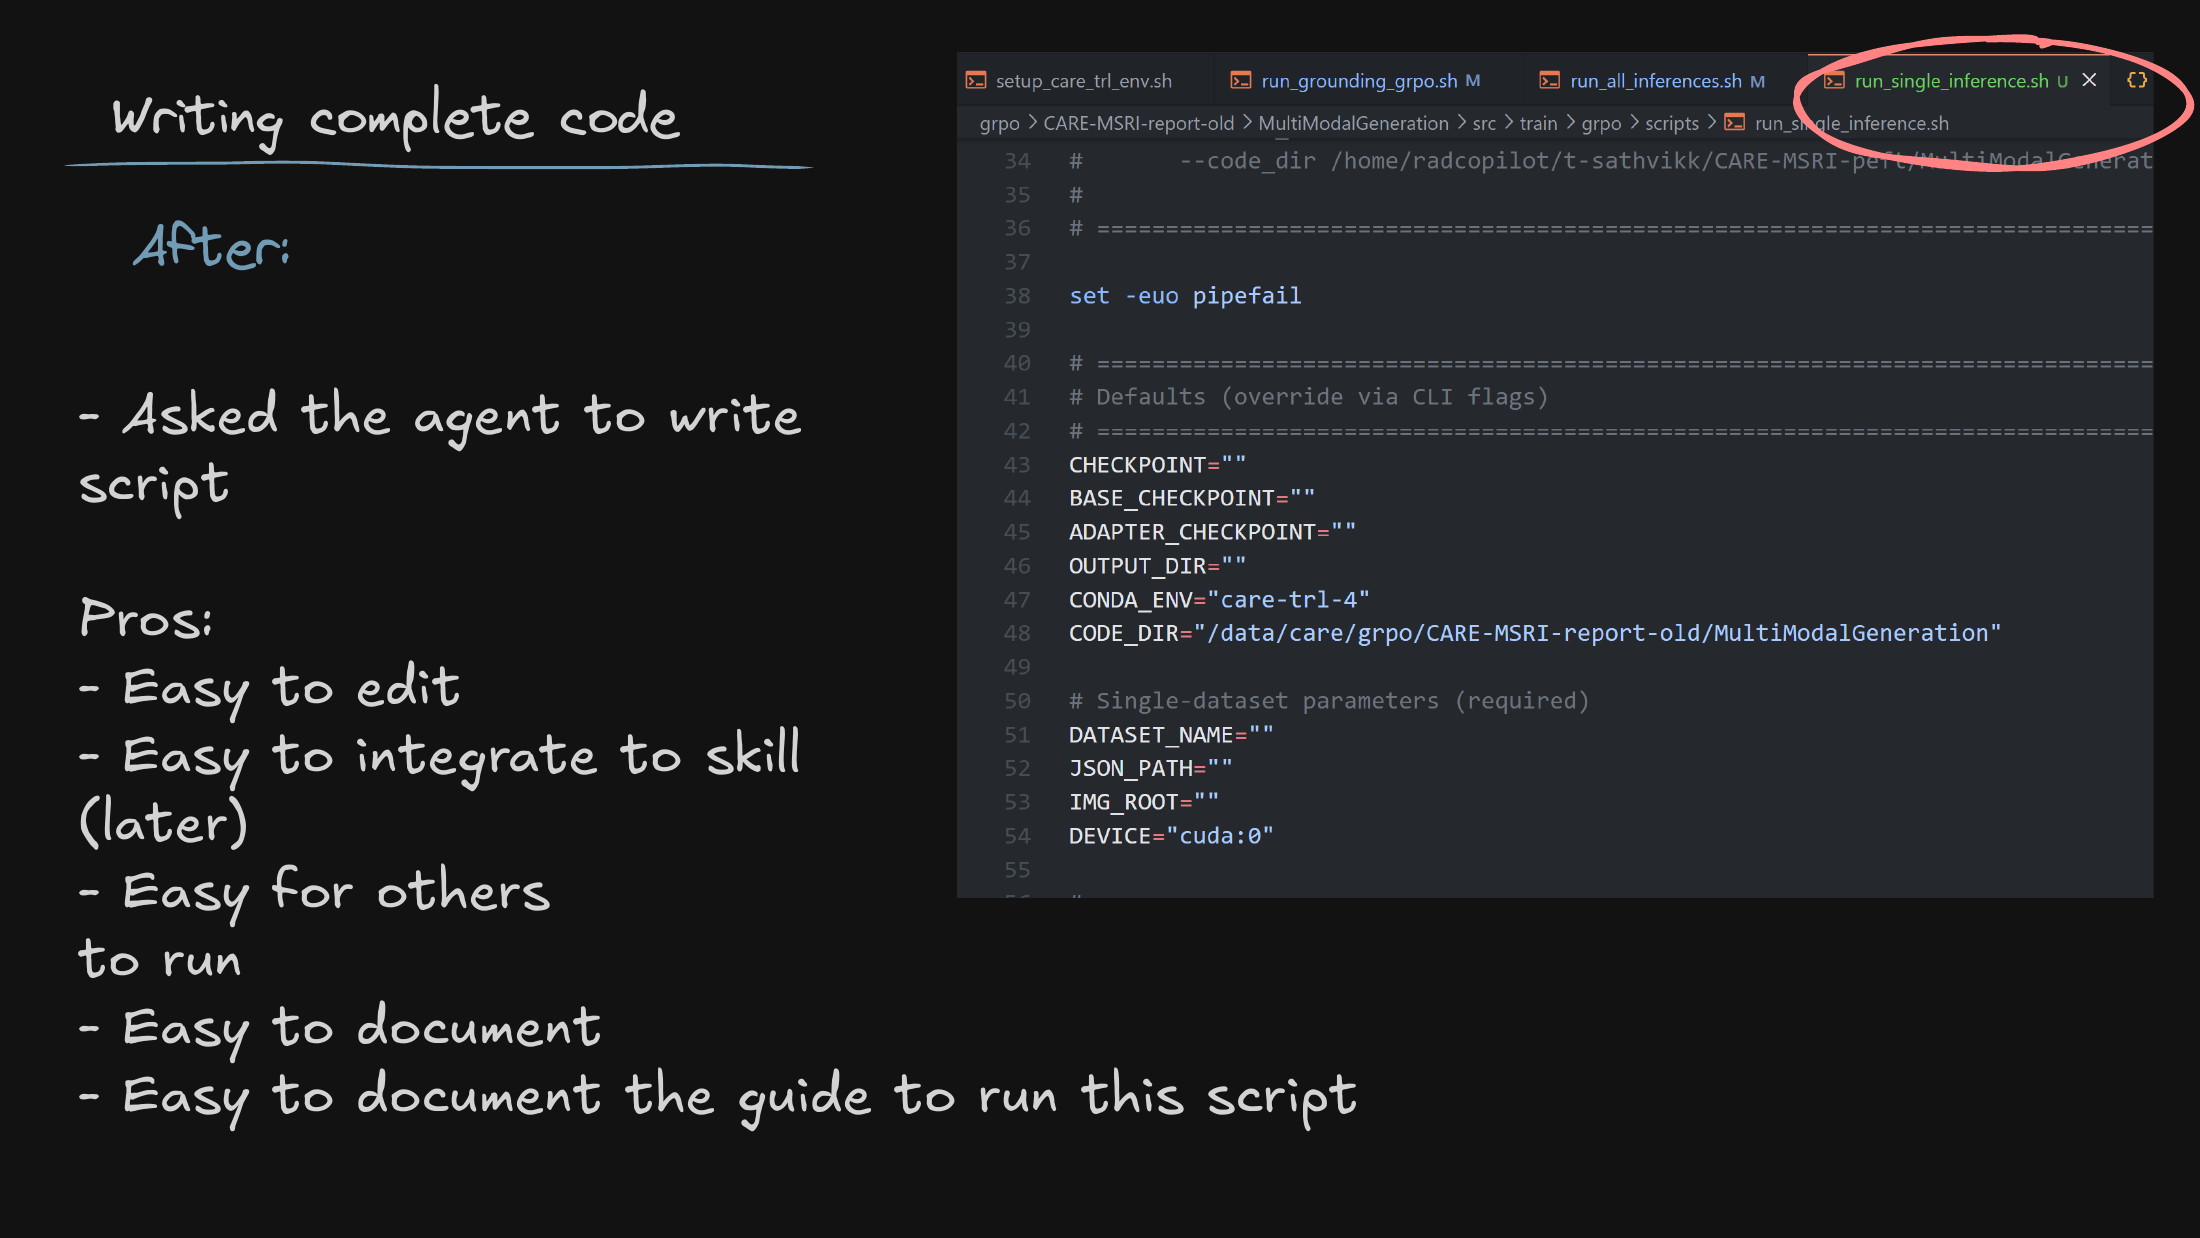The height and width of the screenshot is (1238, 2200).
Task: Click the '# Defaults (override via CLI flags)' comment
Action: coord(1308,397)
